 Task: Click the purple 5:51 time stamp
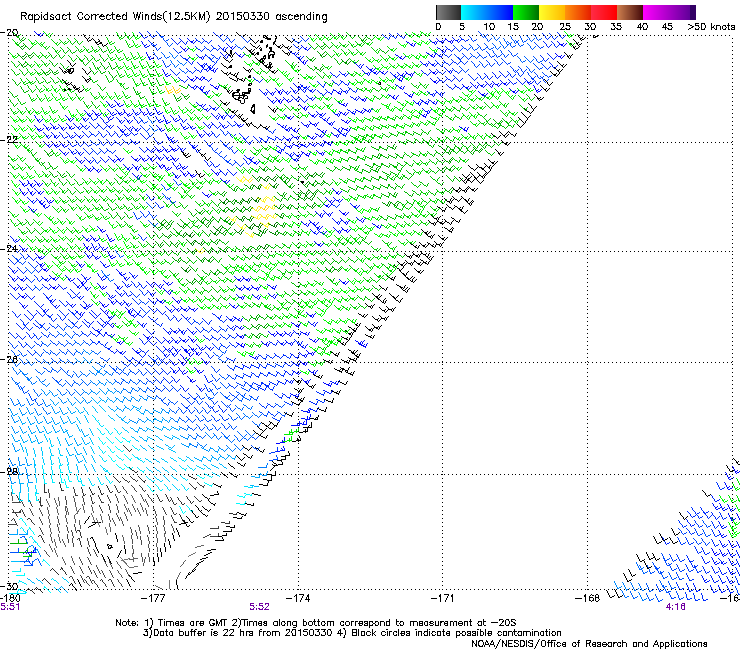[10, 607]
